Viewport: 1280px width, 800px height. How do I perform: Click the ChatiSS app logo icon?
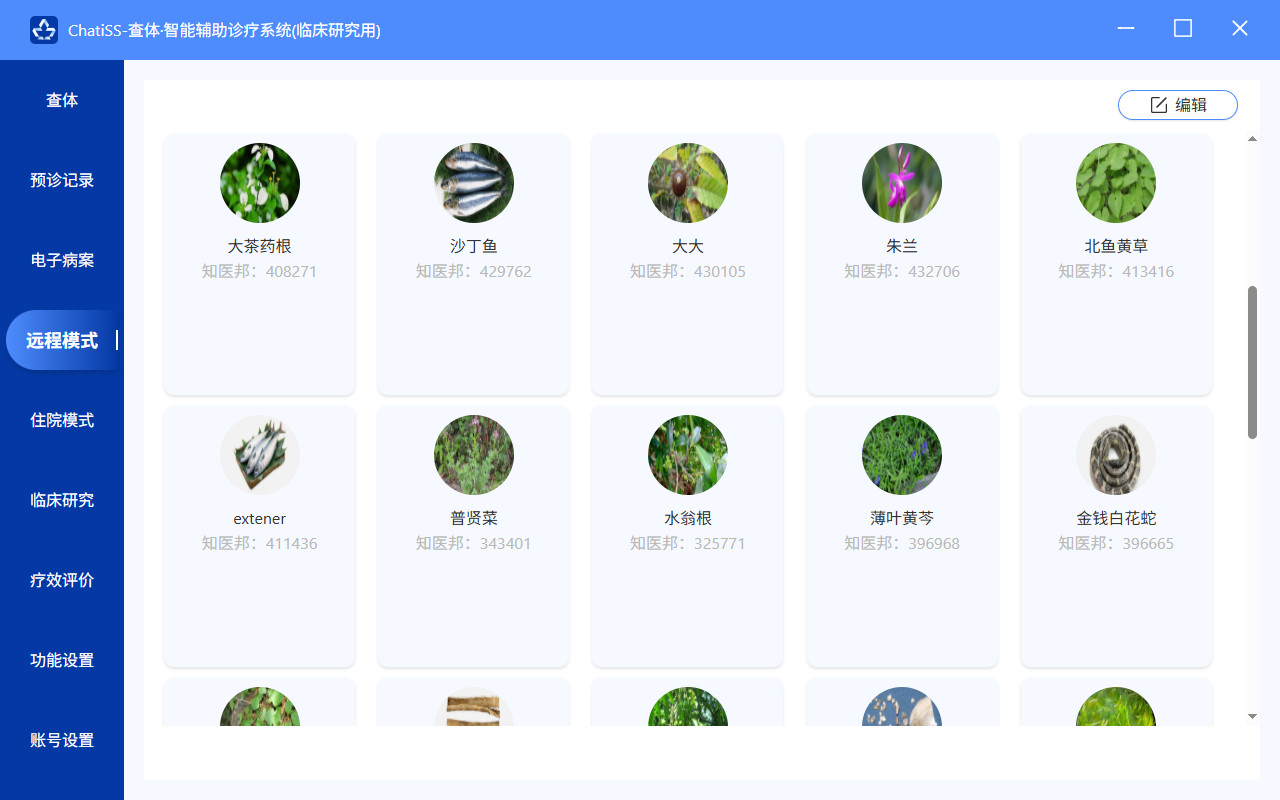pos(44,30)
